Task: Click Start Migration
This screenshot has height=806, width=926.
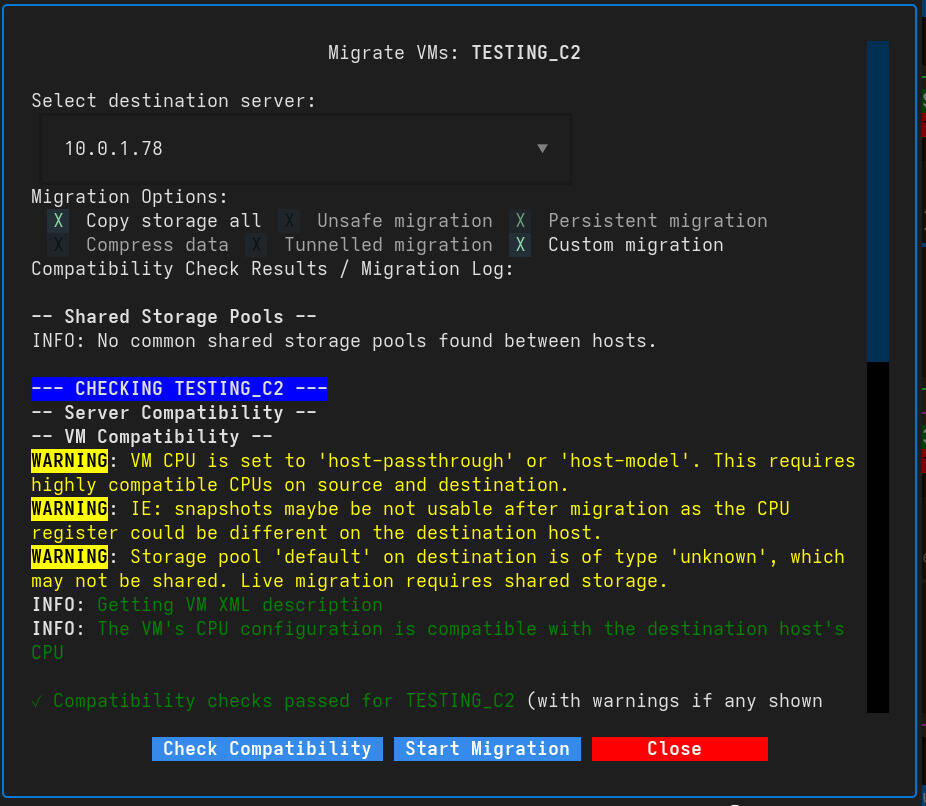Action: pyautogui.click(x=487, y=748)
